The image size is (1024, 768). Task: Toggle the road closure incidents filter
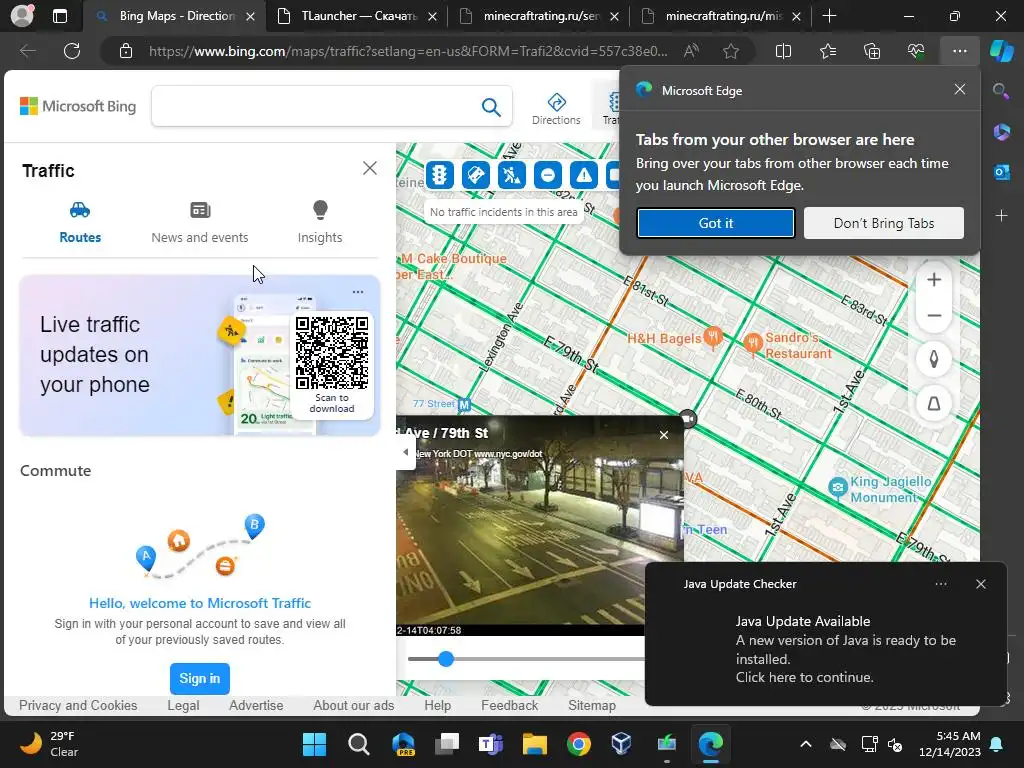pyautogui.click(x=547, y=175)
